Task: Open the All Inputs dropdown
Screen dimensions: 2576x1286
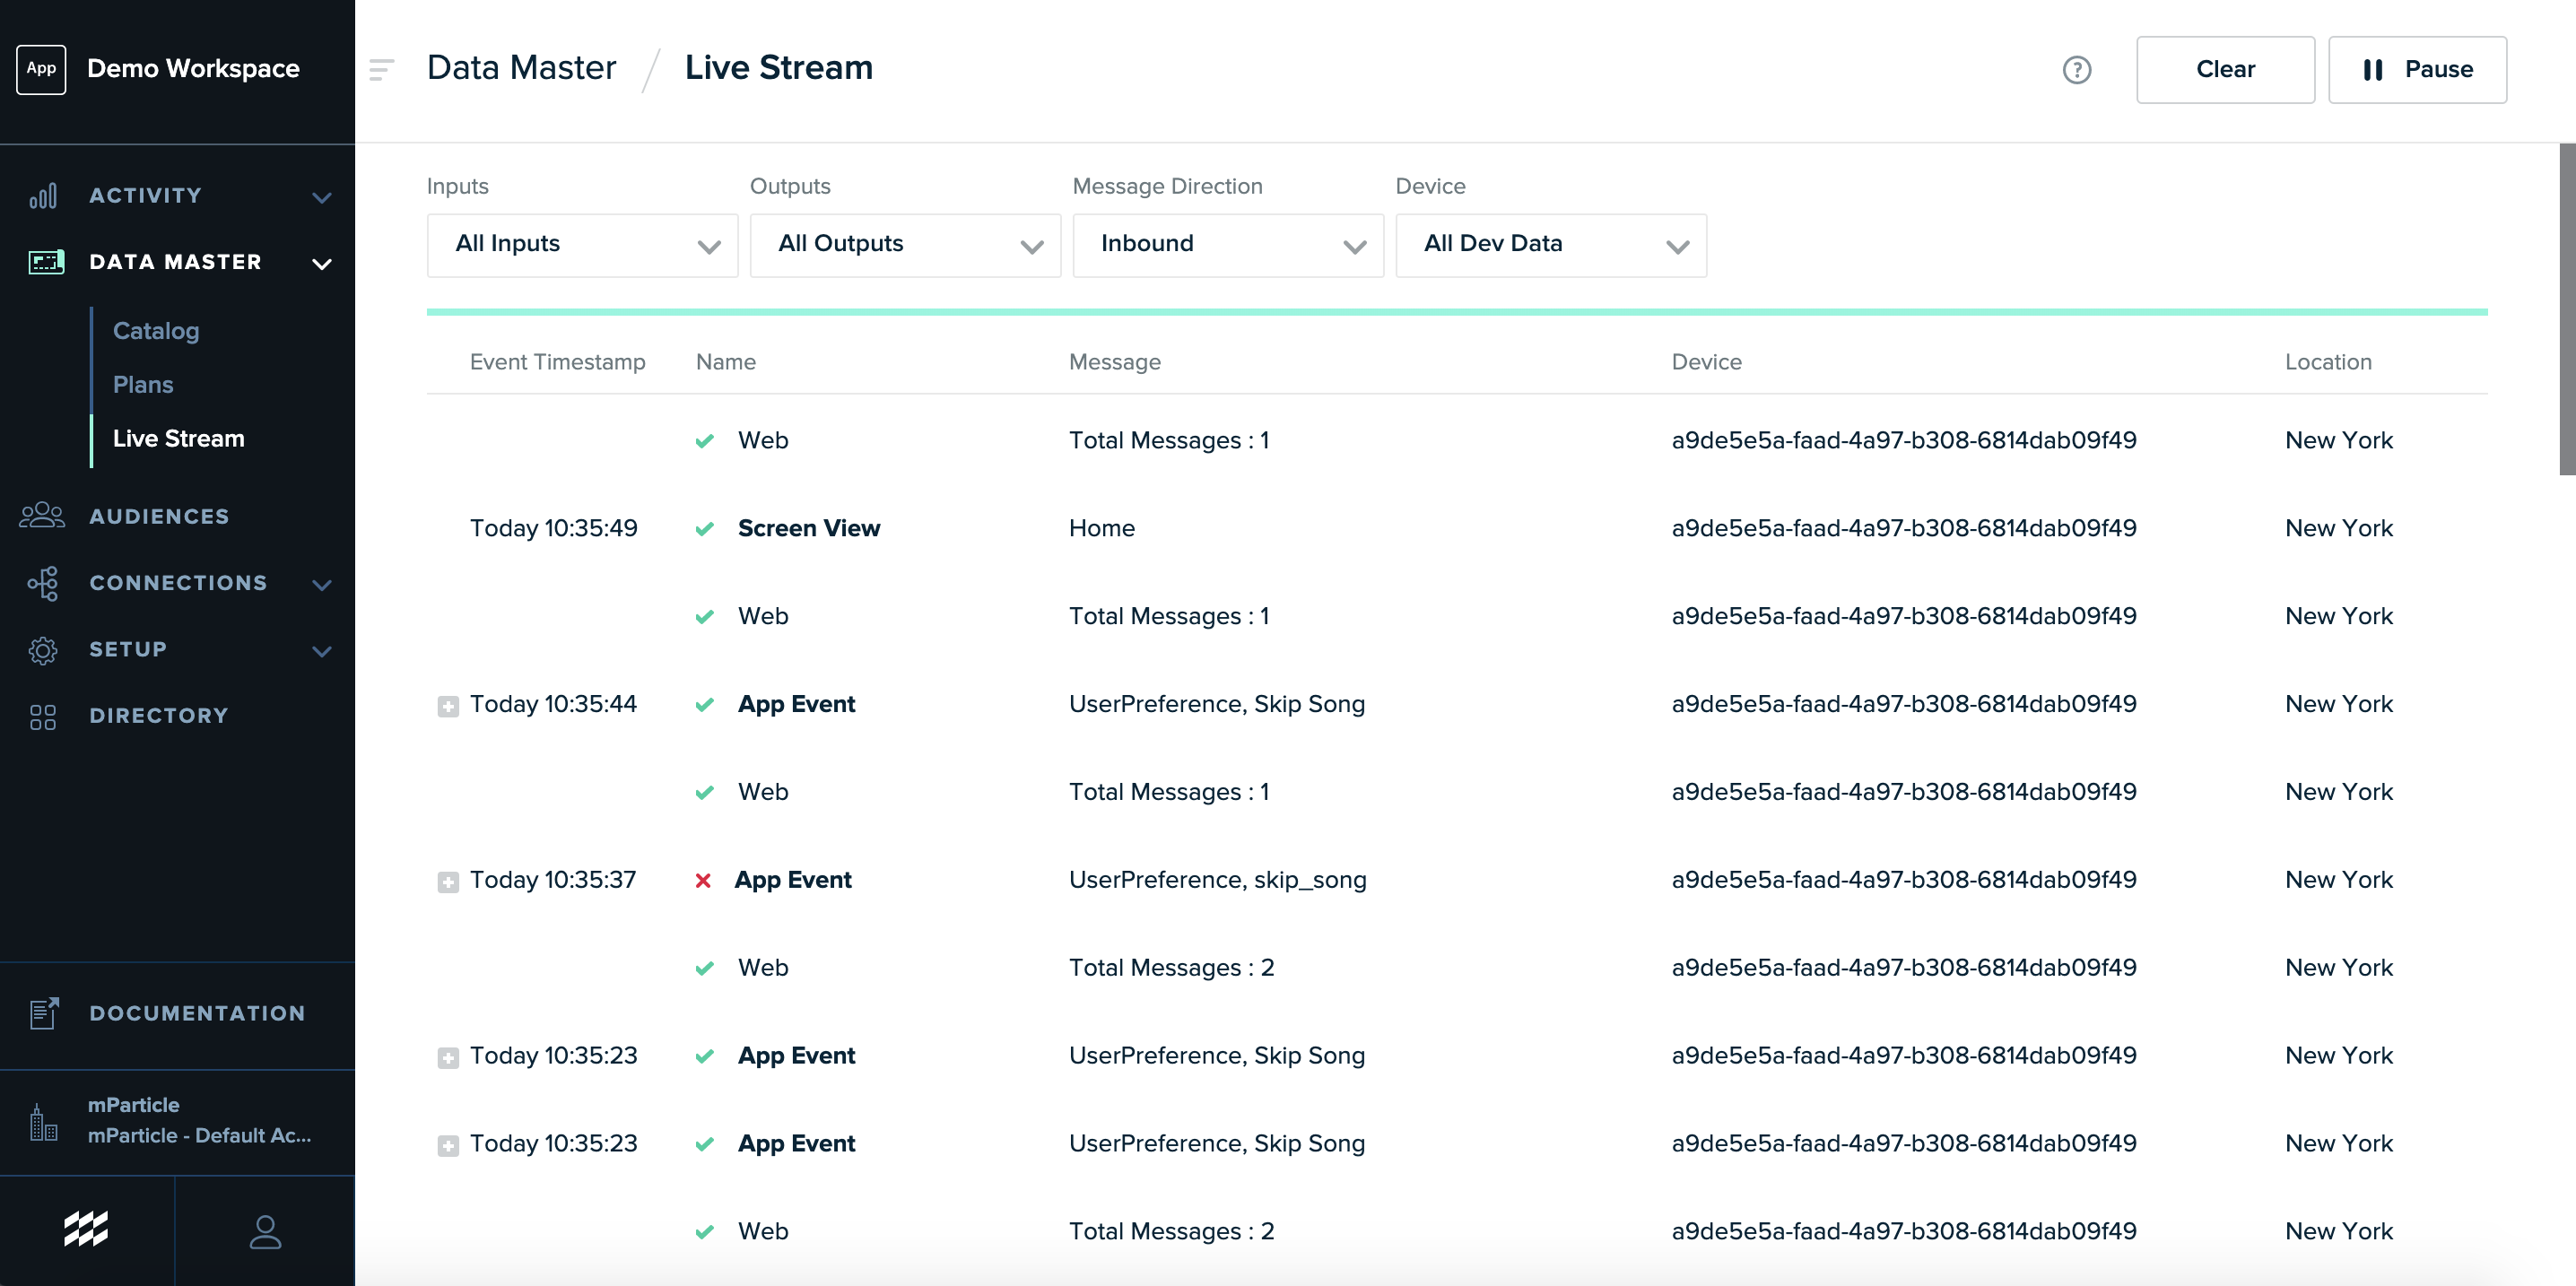Action: 582,245
